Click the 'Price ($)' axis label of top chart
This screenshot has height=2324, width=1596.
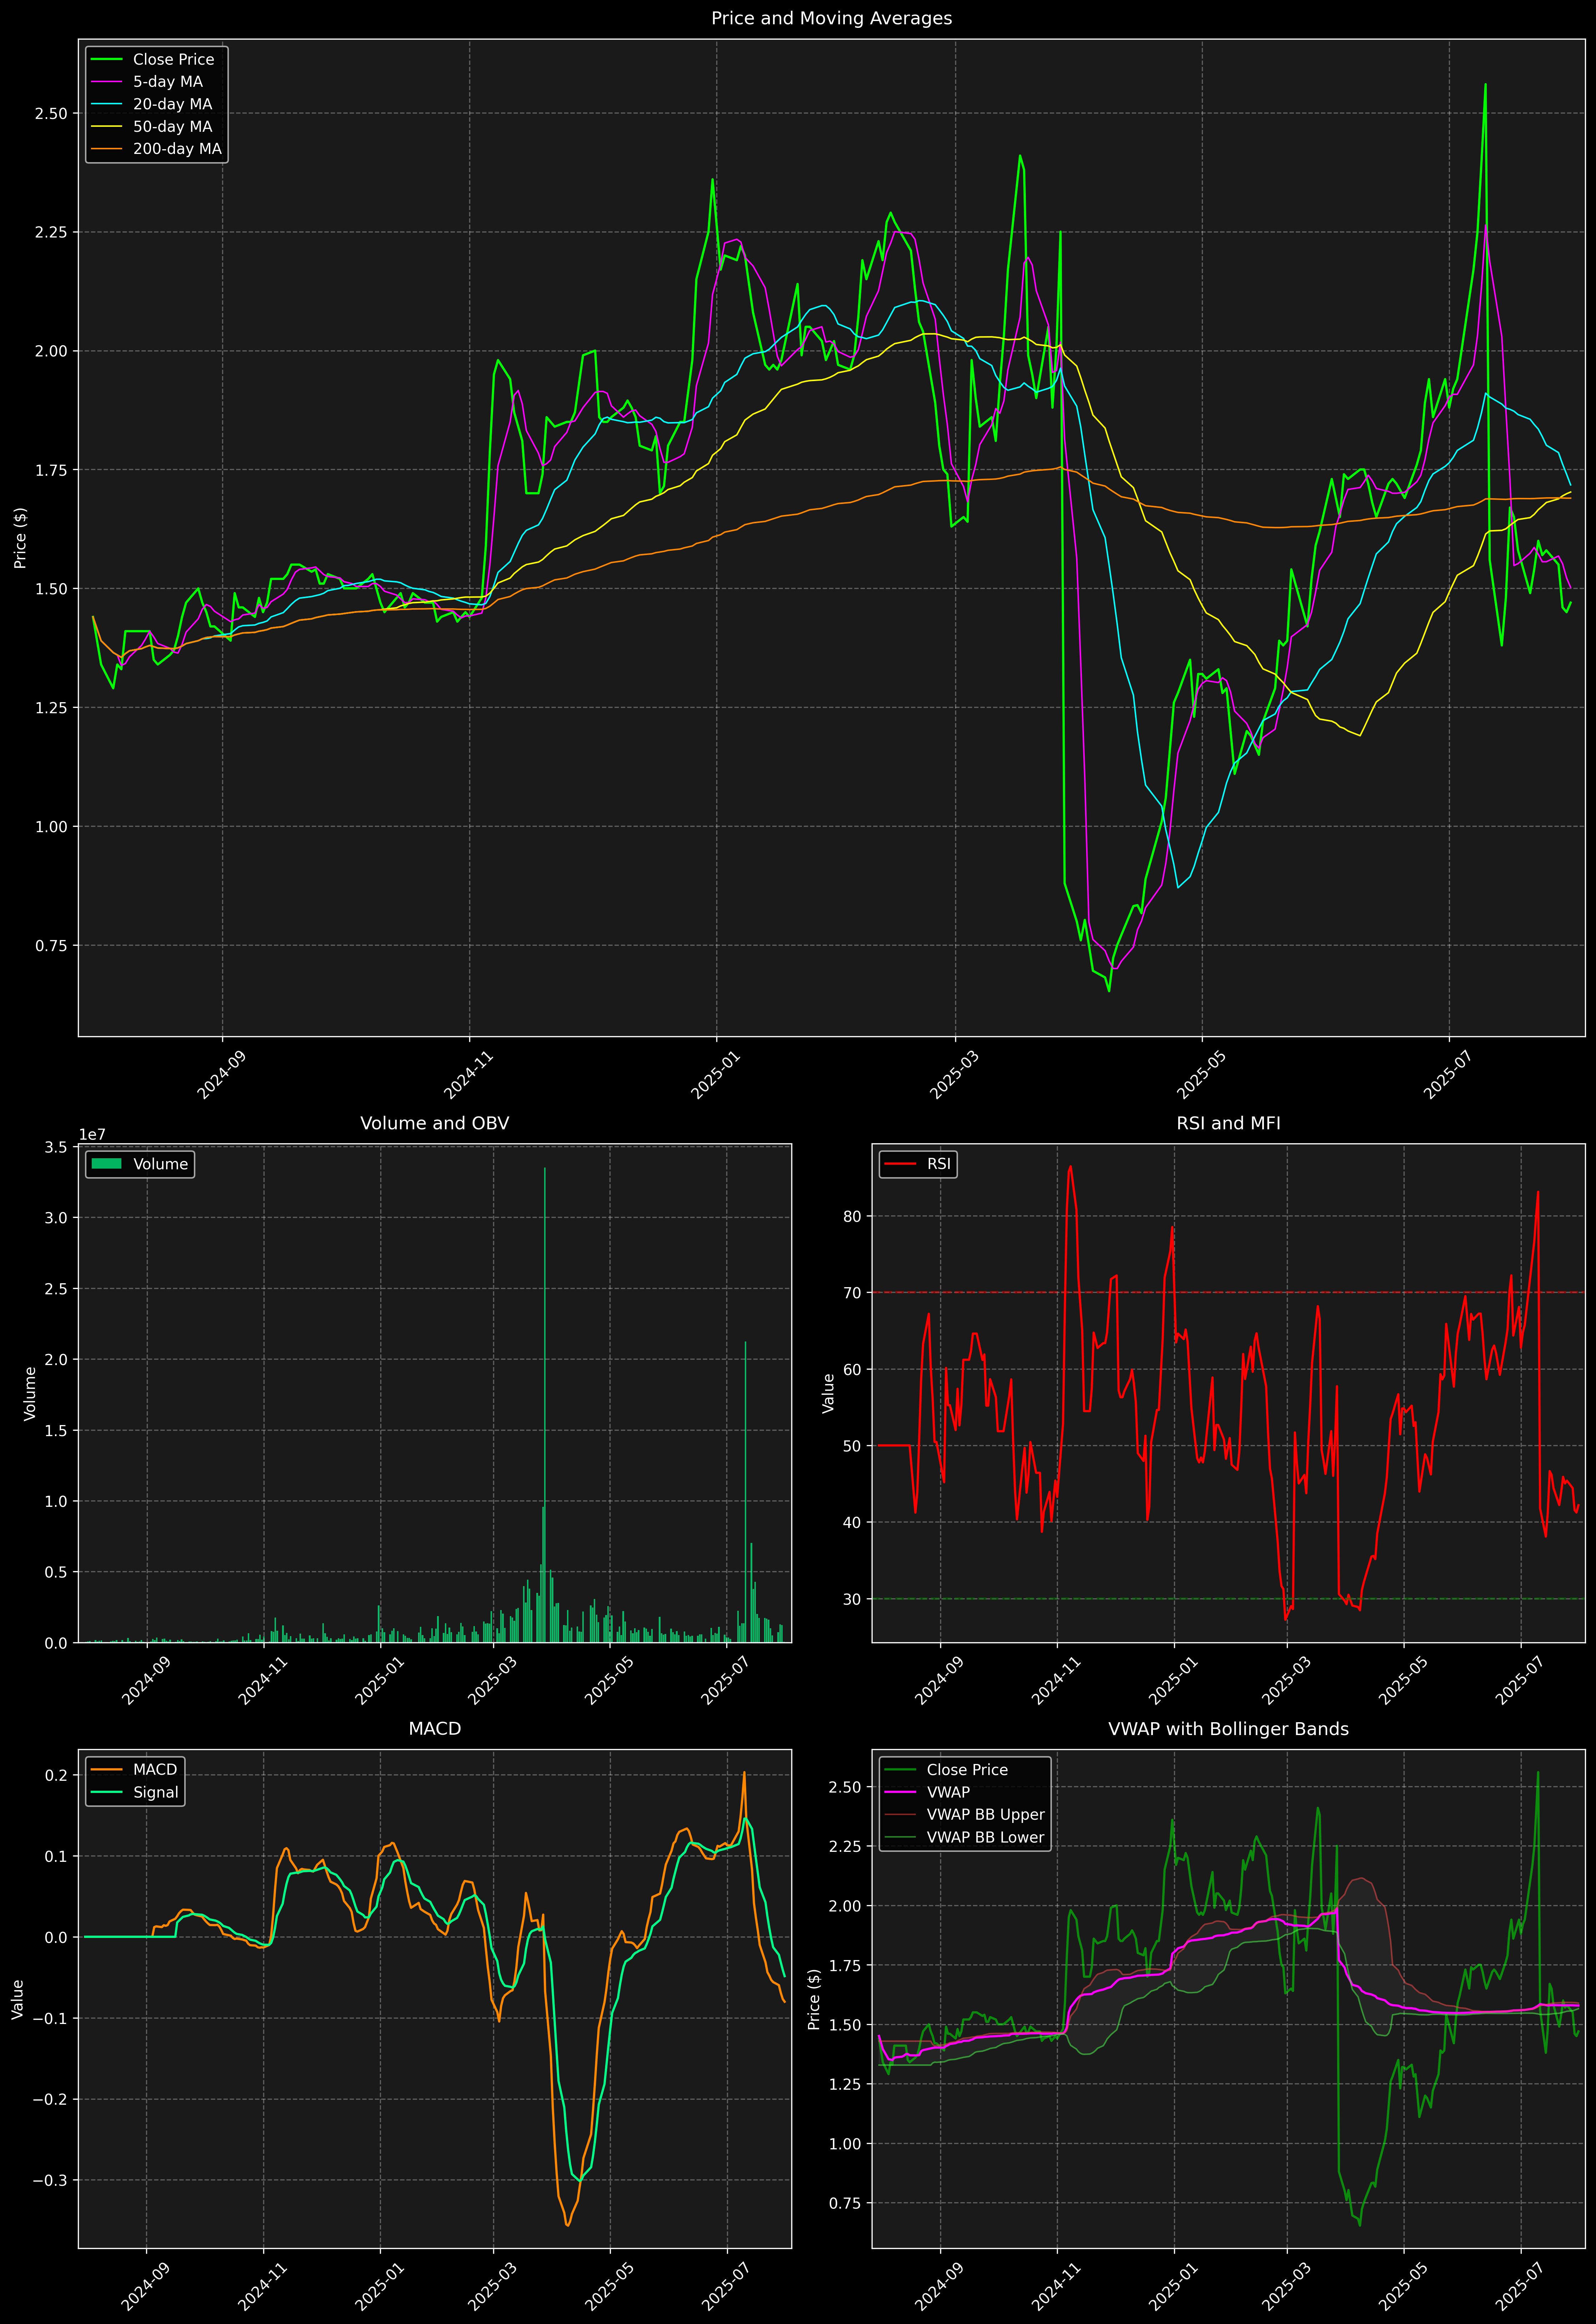[x=20, y=538]
